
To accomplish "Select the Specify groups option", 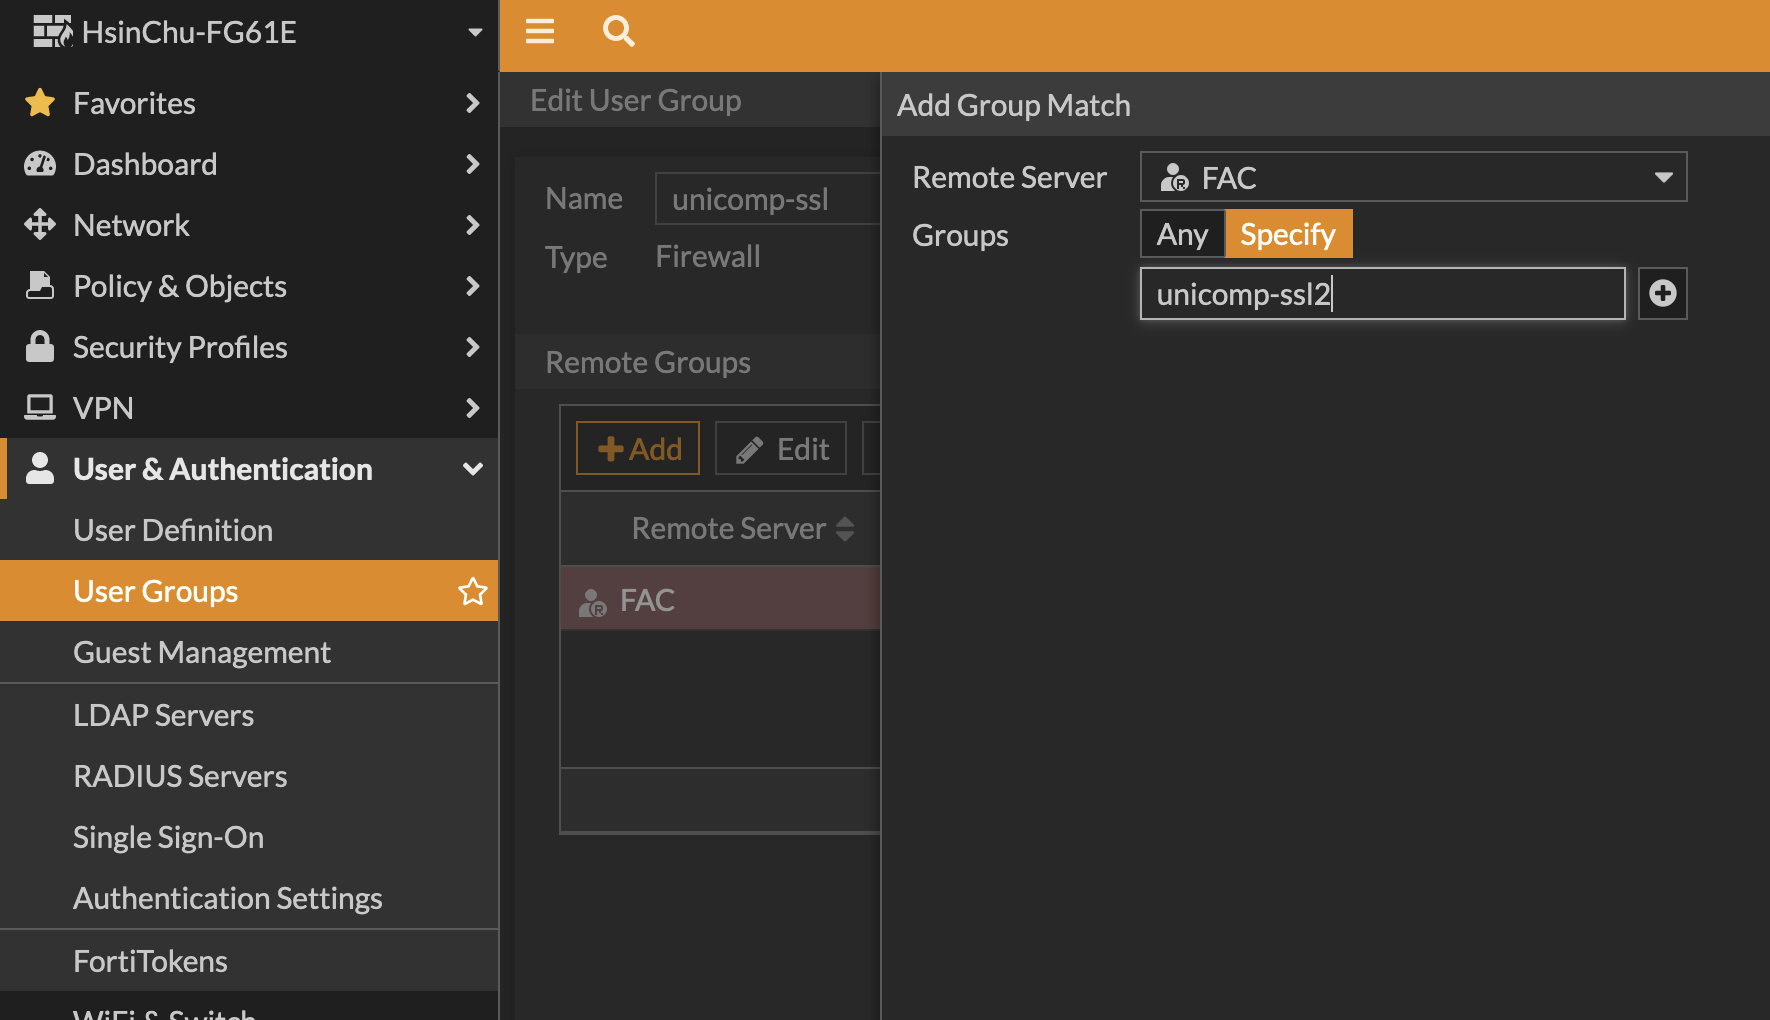I will (x=1288, y=234).
